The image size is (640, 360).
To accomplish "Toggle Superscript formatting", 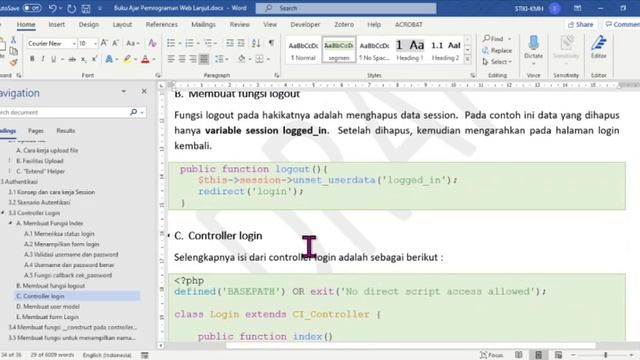I will pos(94,59).
